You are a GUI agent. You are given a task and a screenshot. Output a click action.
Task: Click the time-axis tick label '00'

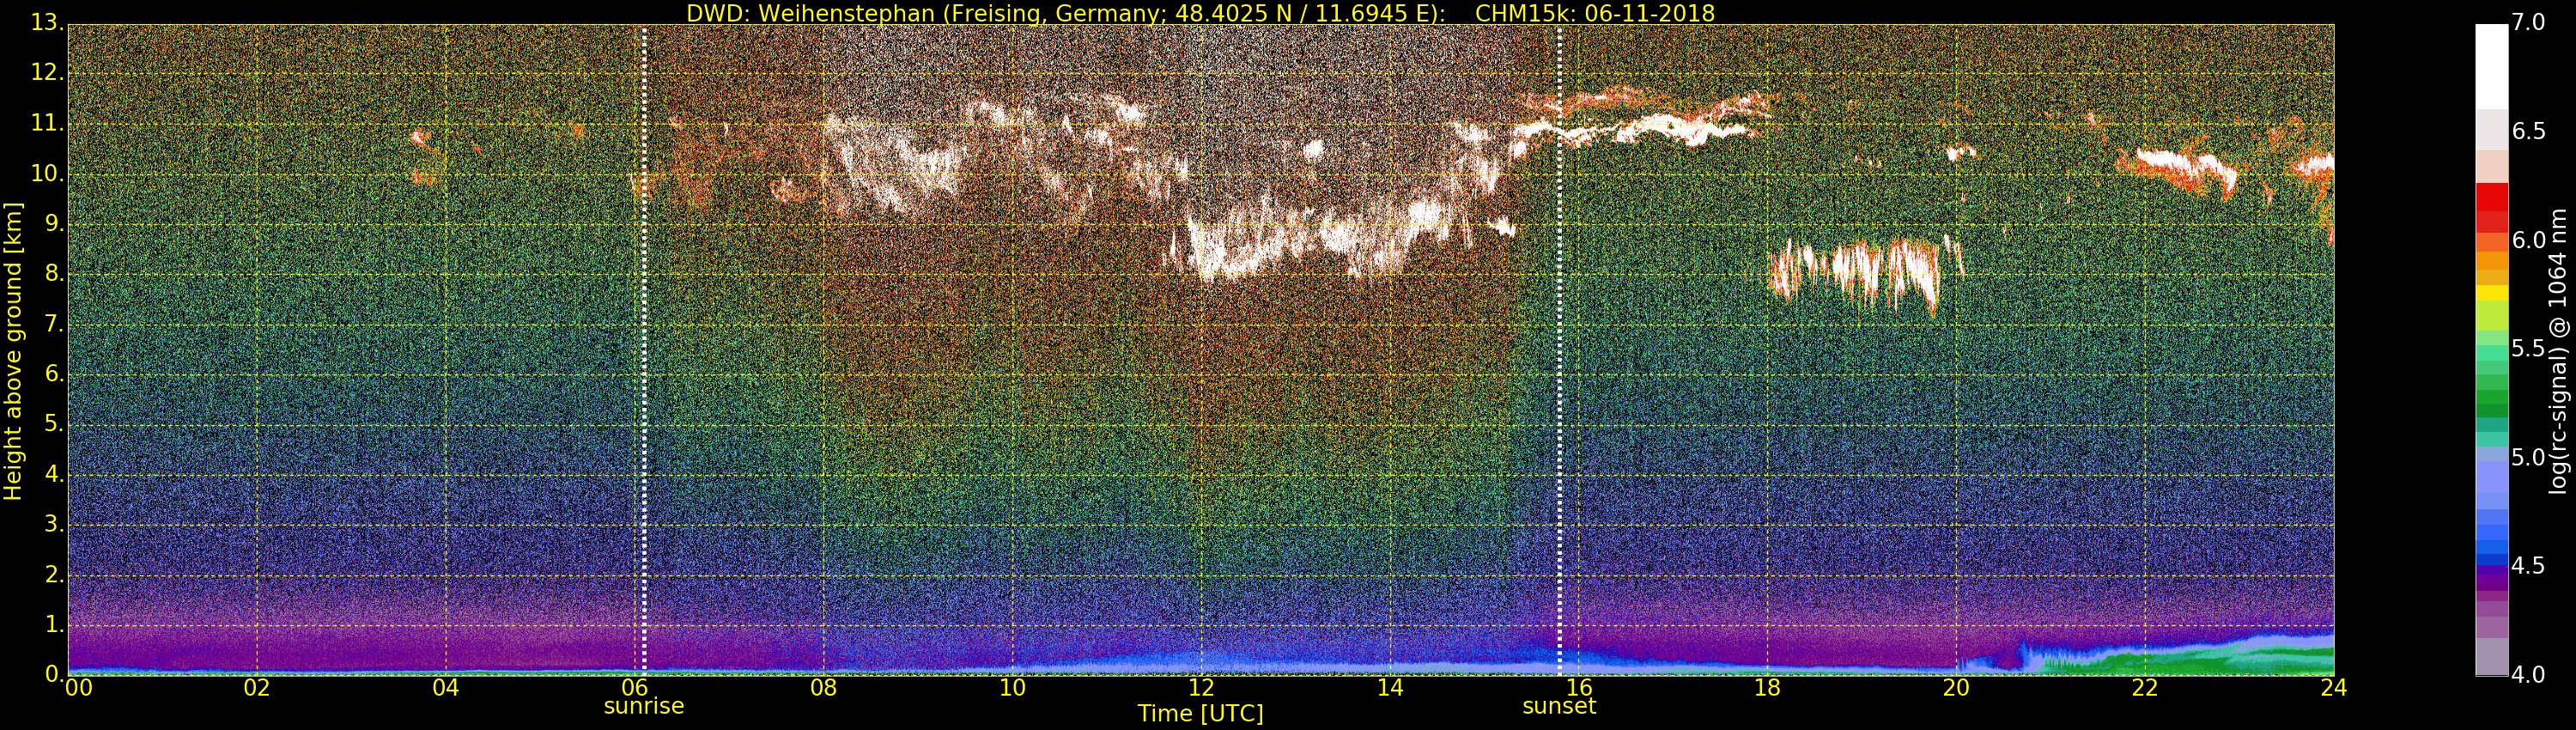[x=78, y=688]
